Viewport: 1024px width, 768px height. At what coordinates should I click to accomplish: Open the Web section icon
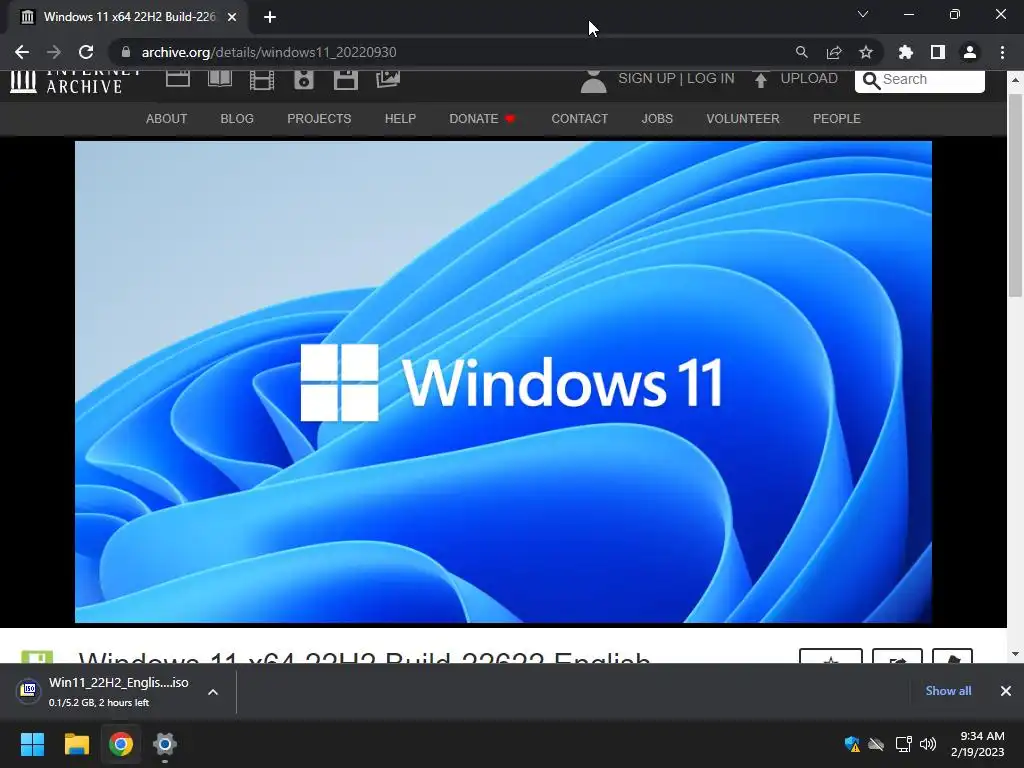[x=178, y=79]
